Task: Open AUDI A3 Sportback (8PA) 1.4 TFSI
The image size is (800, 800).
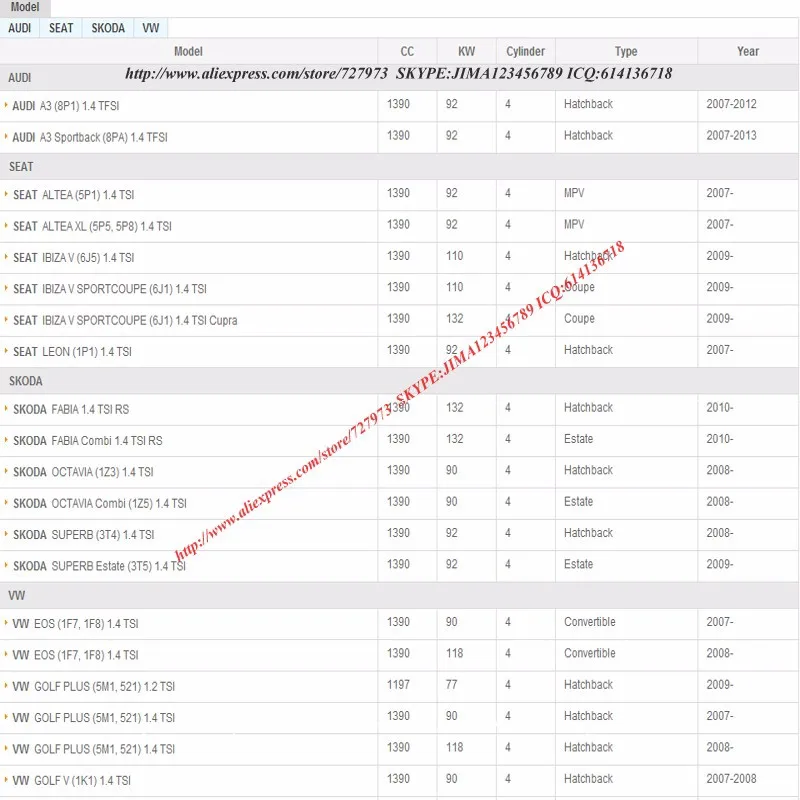Action: pos(90,138)
